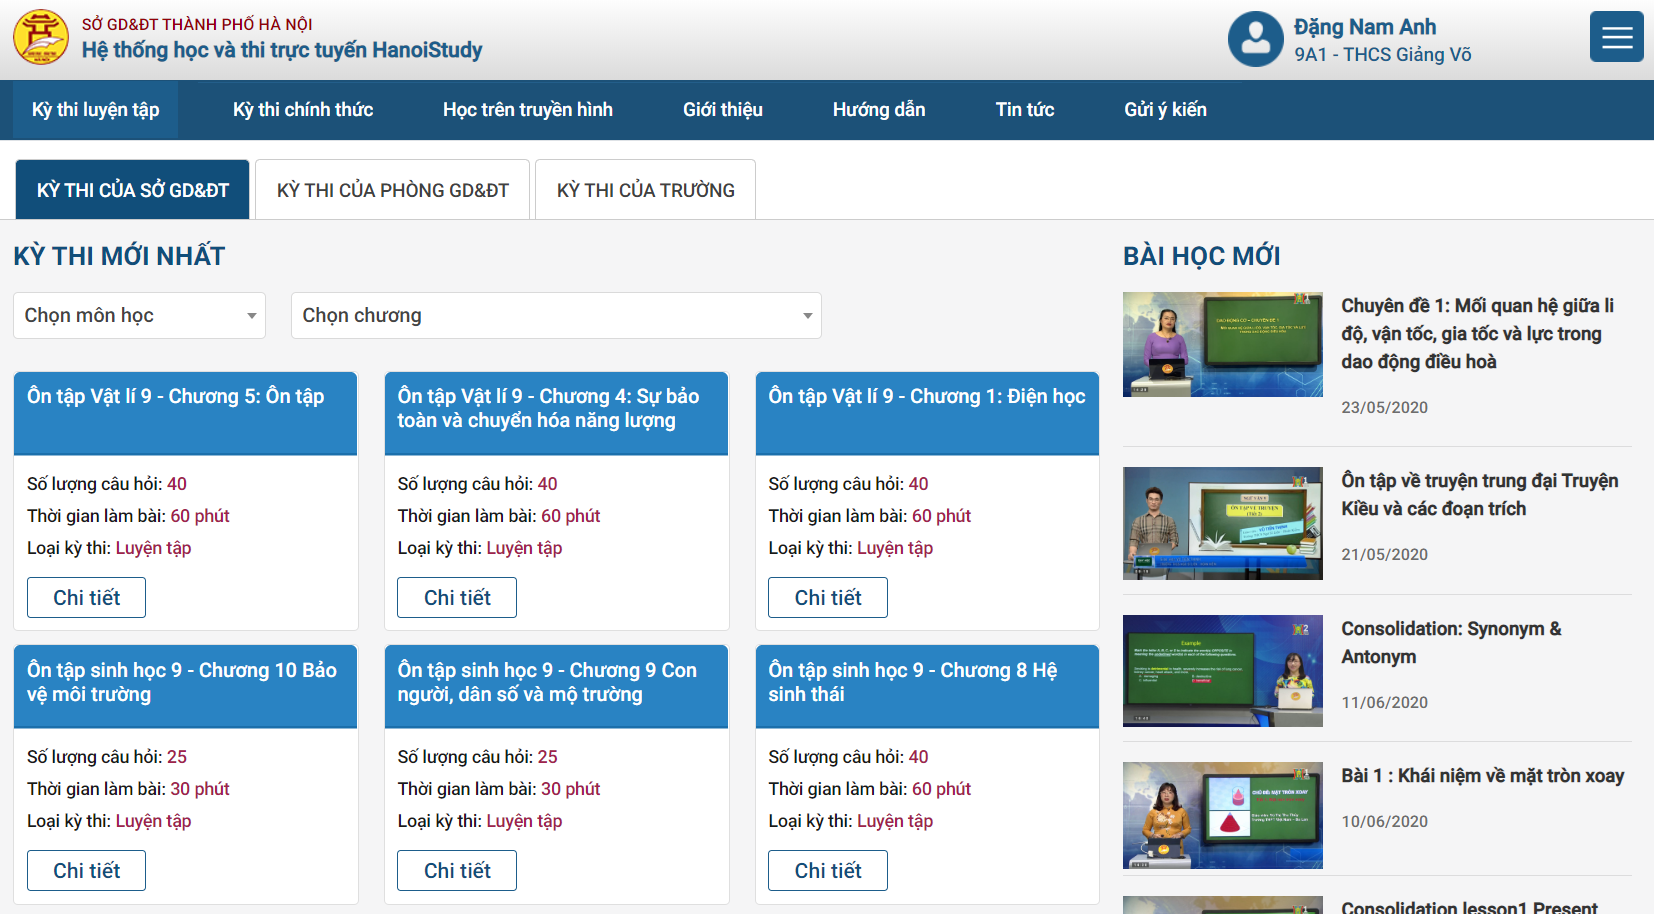Click the date 23/05/2020
This screenshot has width=1654, height=914.
coord(1385,408)
